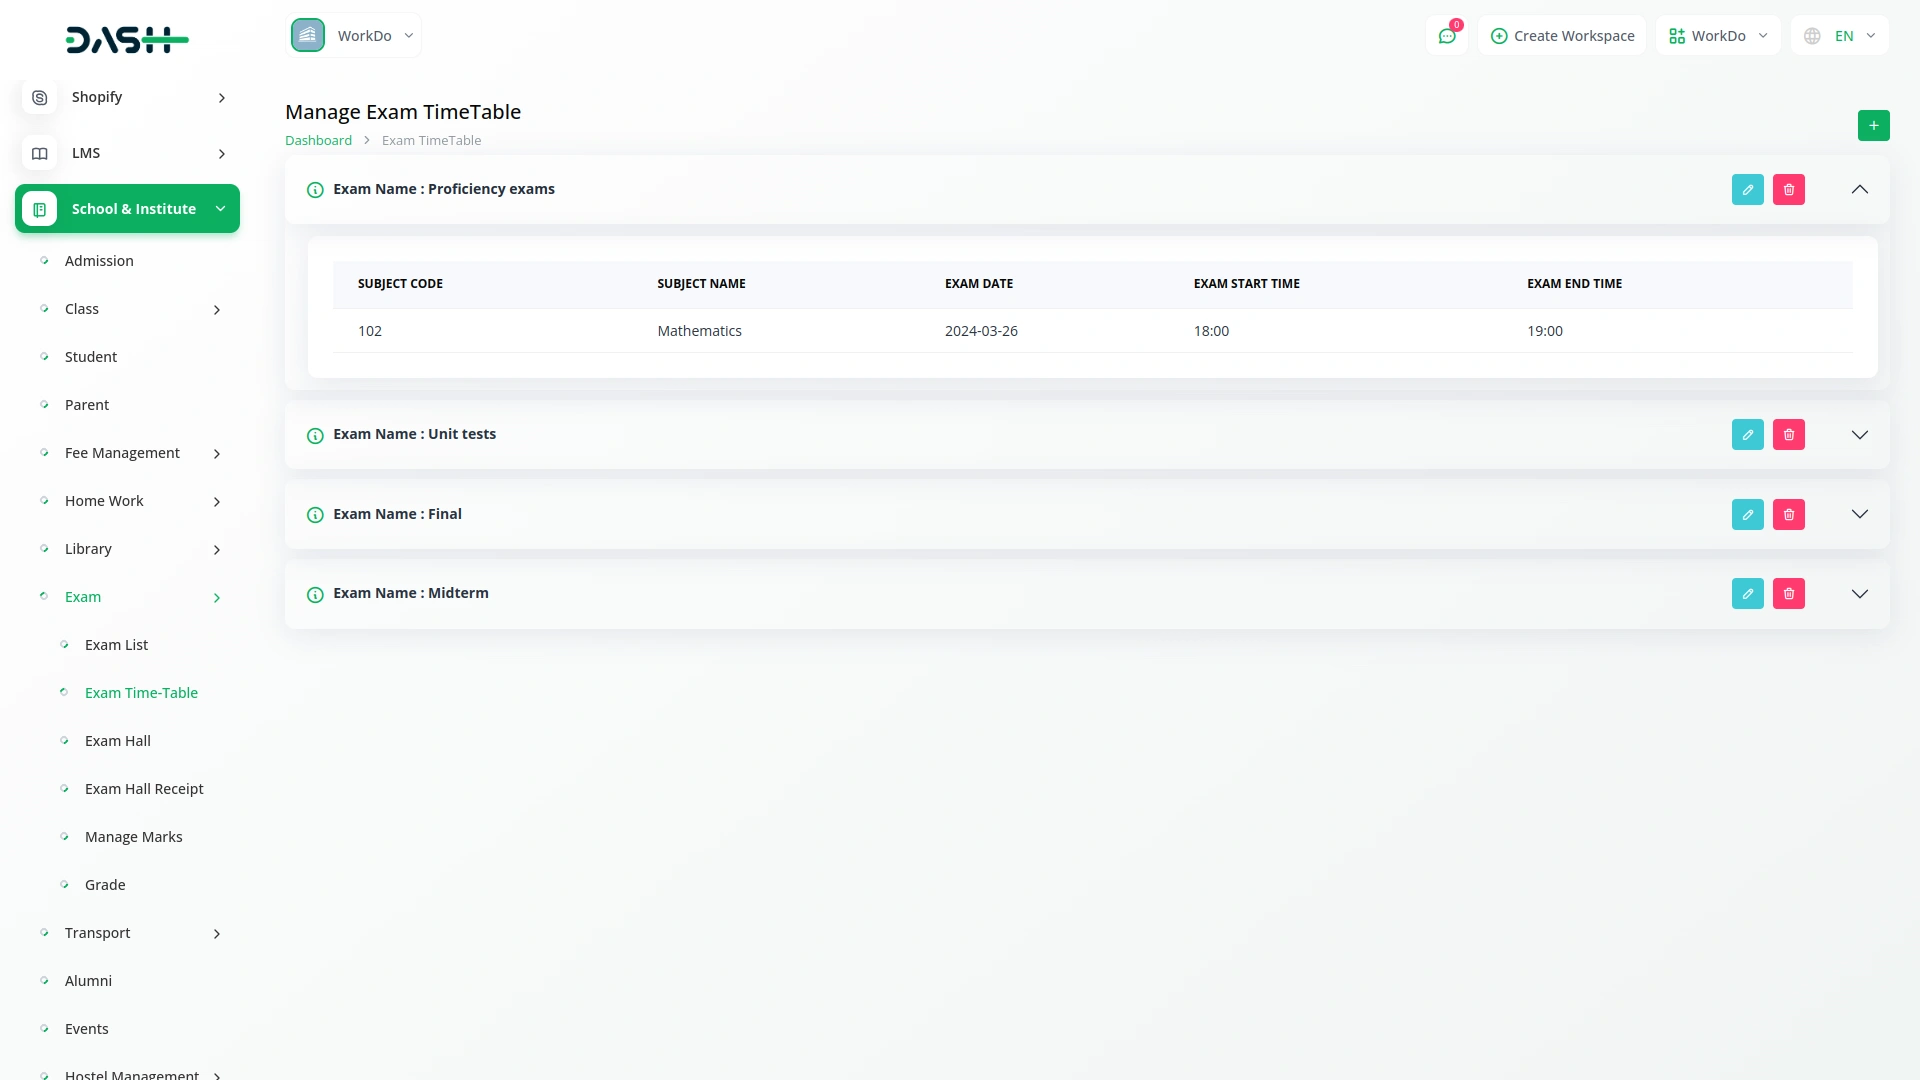Expand the Unit tests exam section
The height and width of the screenshot is (1080, 1920).
(x=1859, y=435)
